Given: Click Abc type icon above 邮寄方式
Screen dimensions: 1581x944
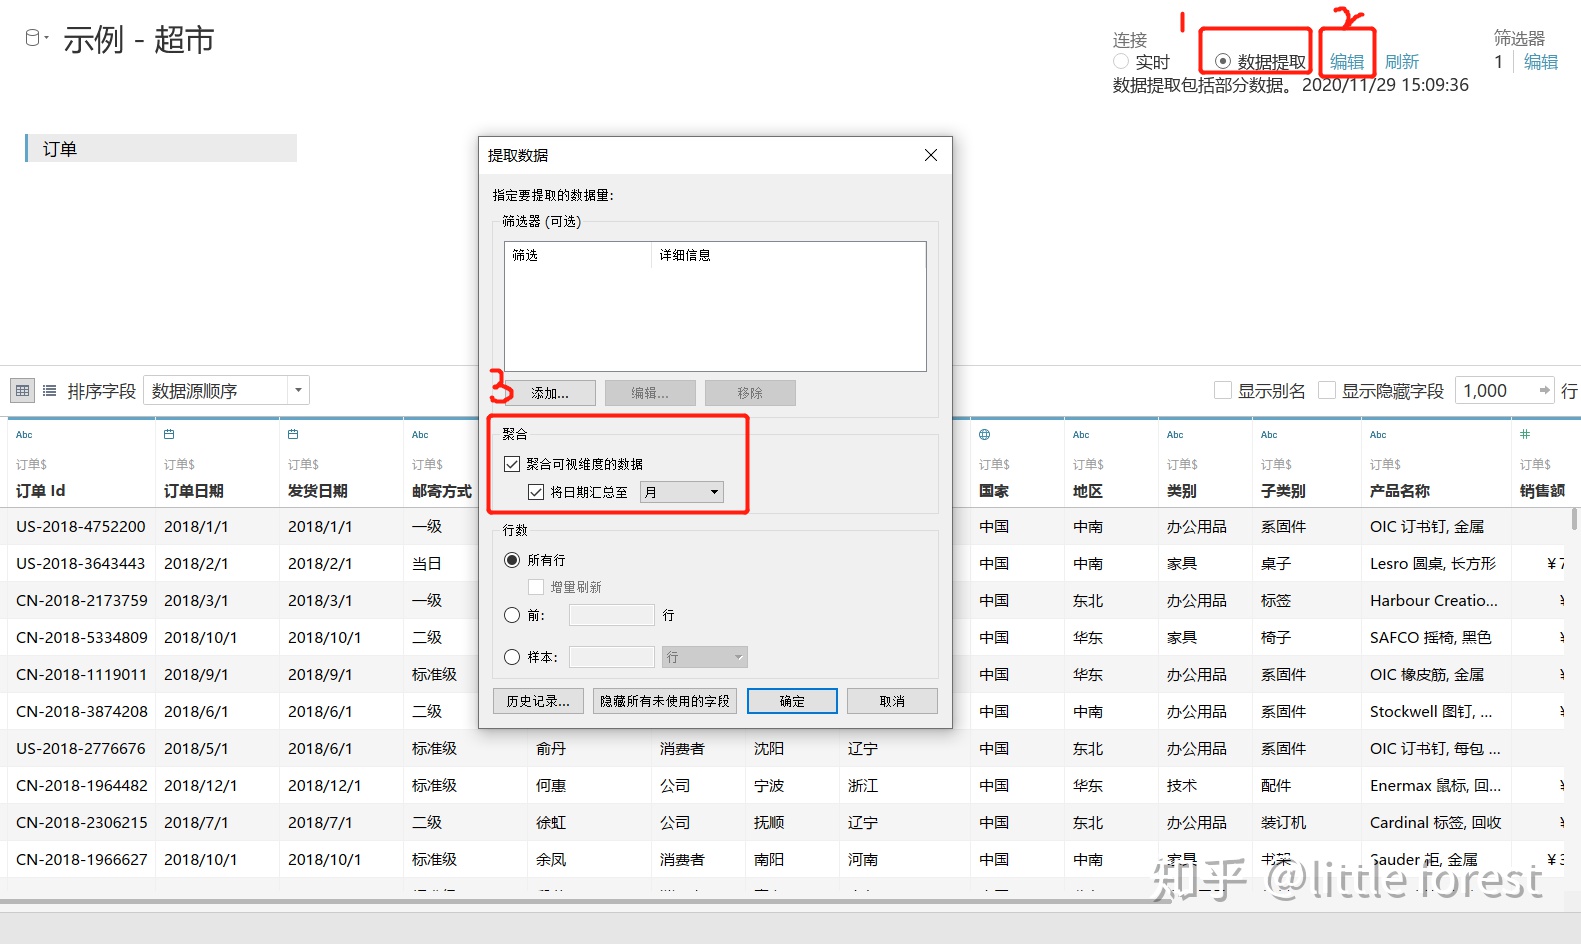Looking at the screenshot, I should click(x=420, y=435).
